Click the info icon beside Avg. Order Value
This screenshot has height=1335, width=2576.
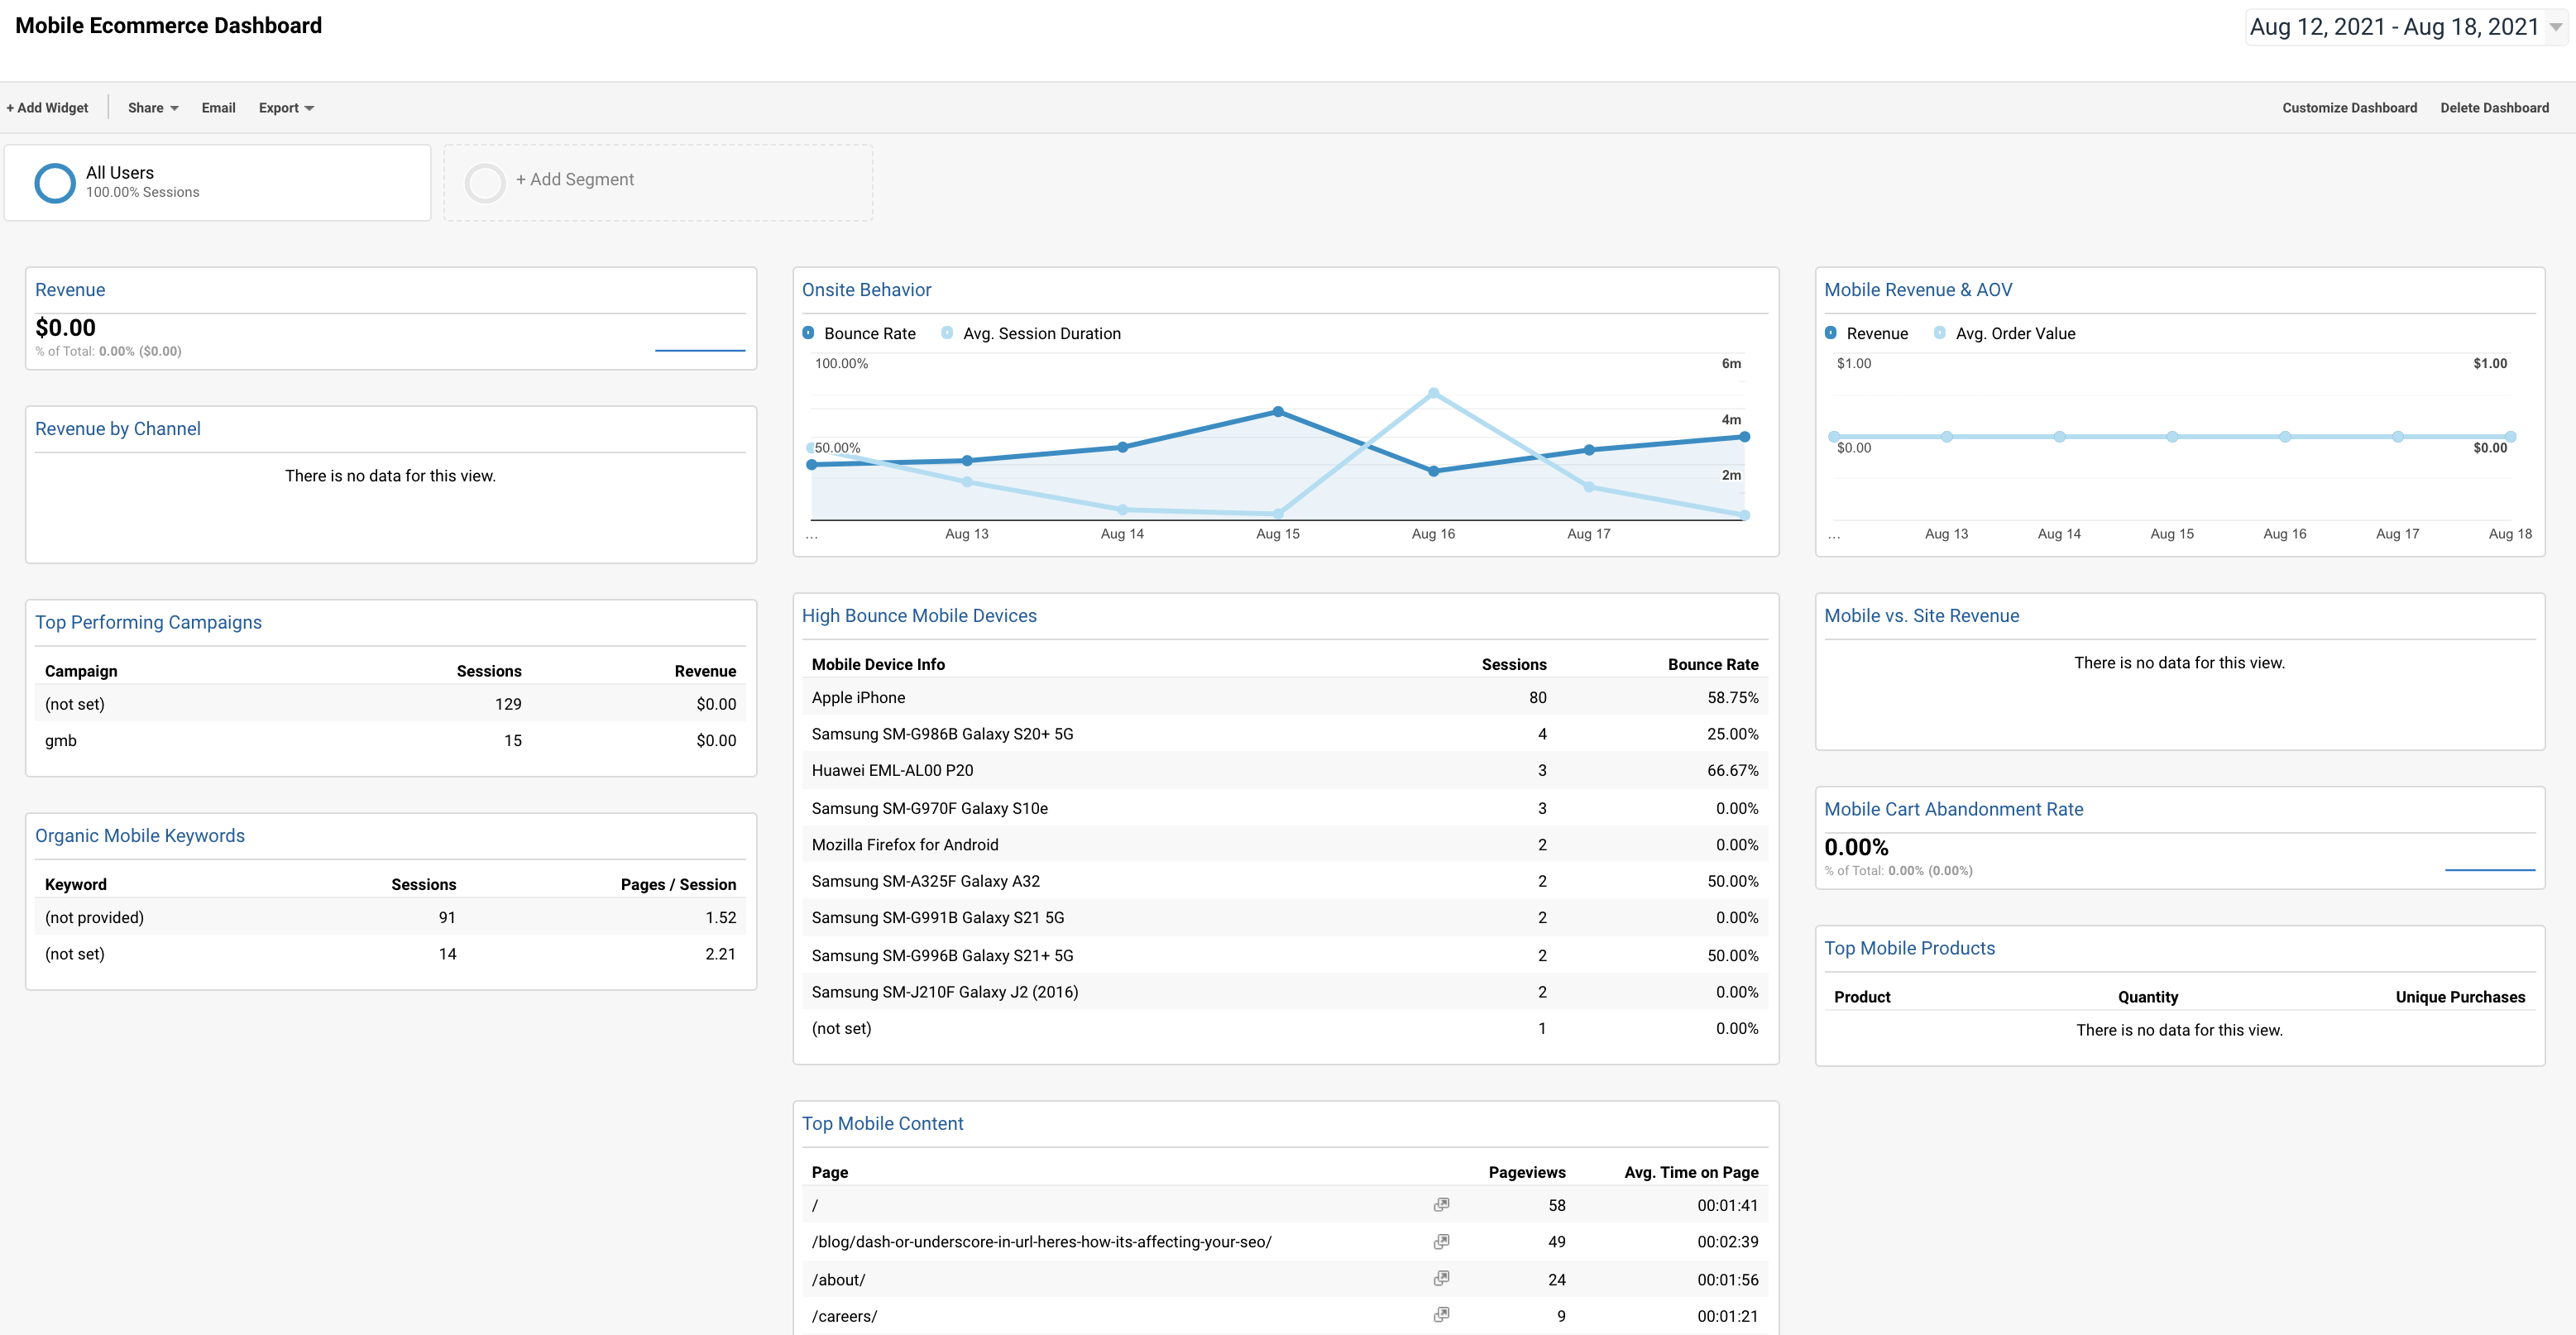pos(1939,333)
